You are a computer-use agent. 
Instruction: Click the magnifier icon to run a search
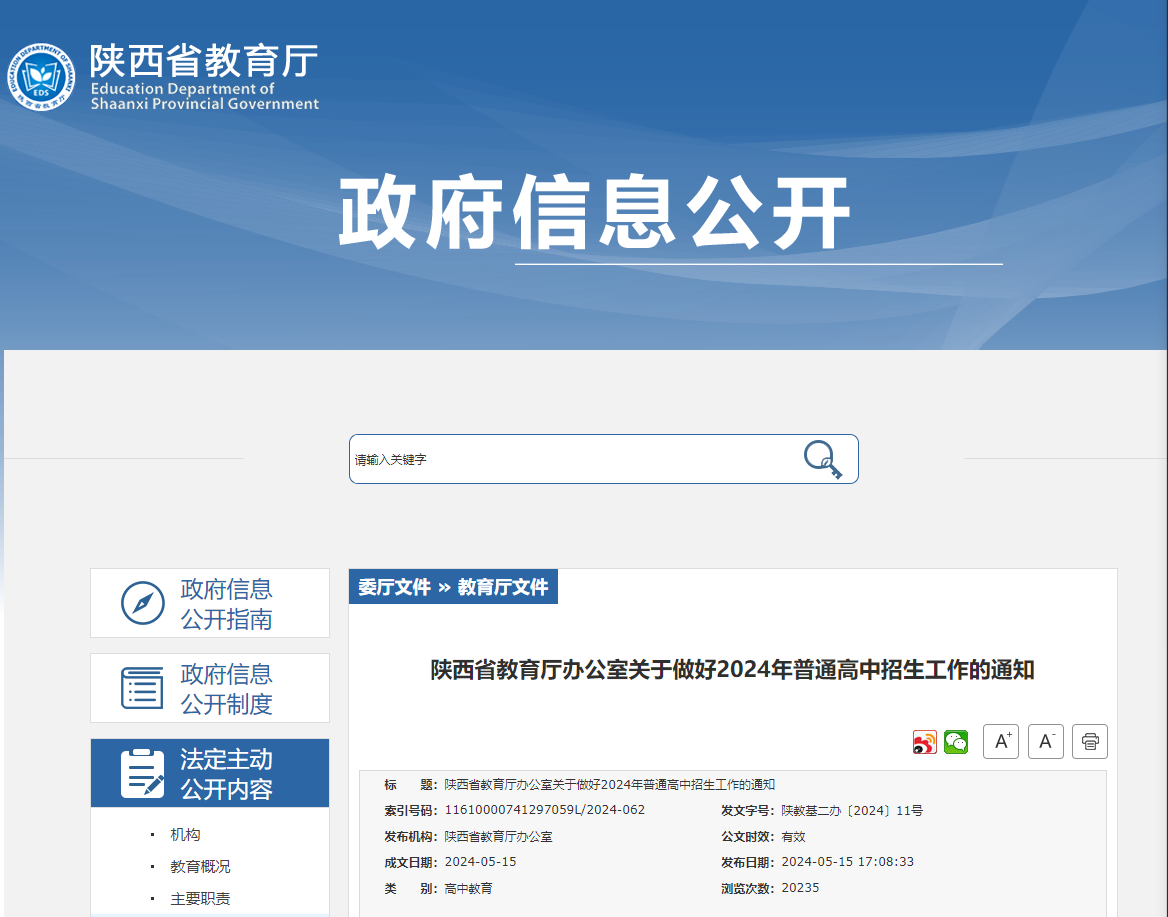[822, 458]
